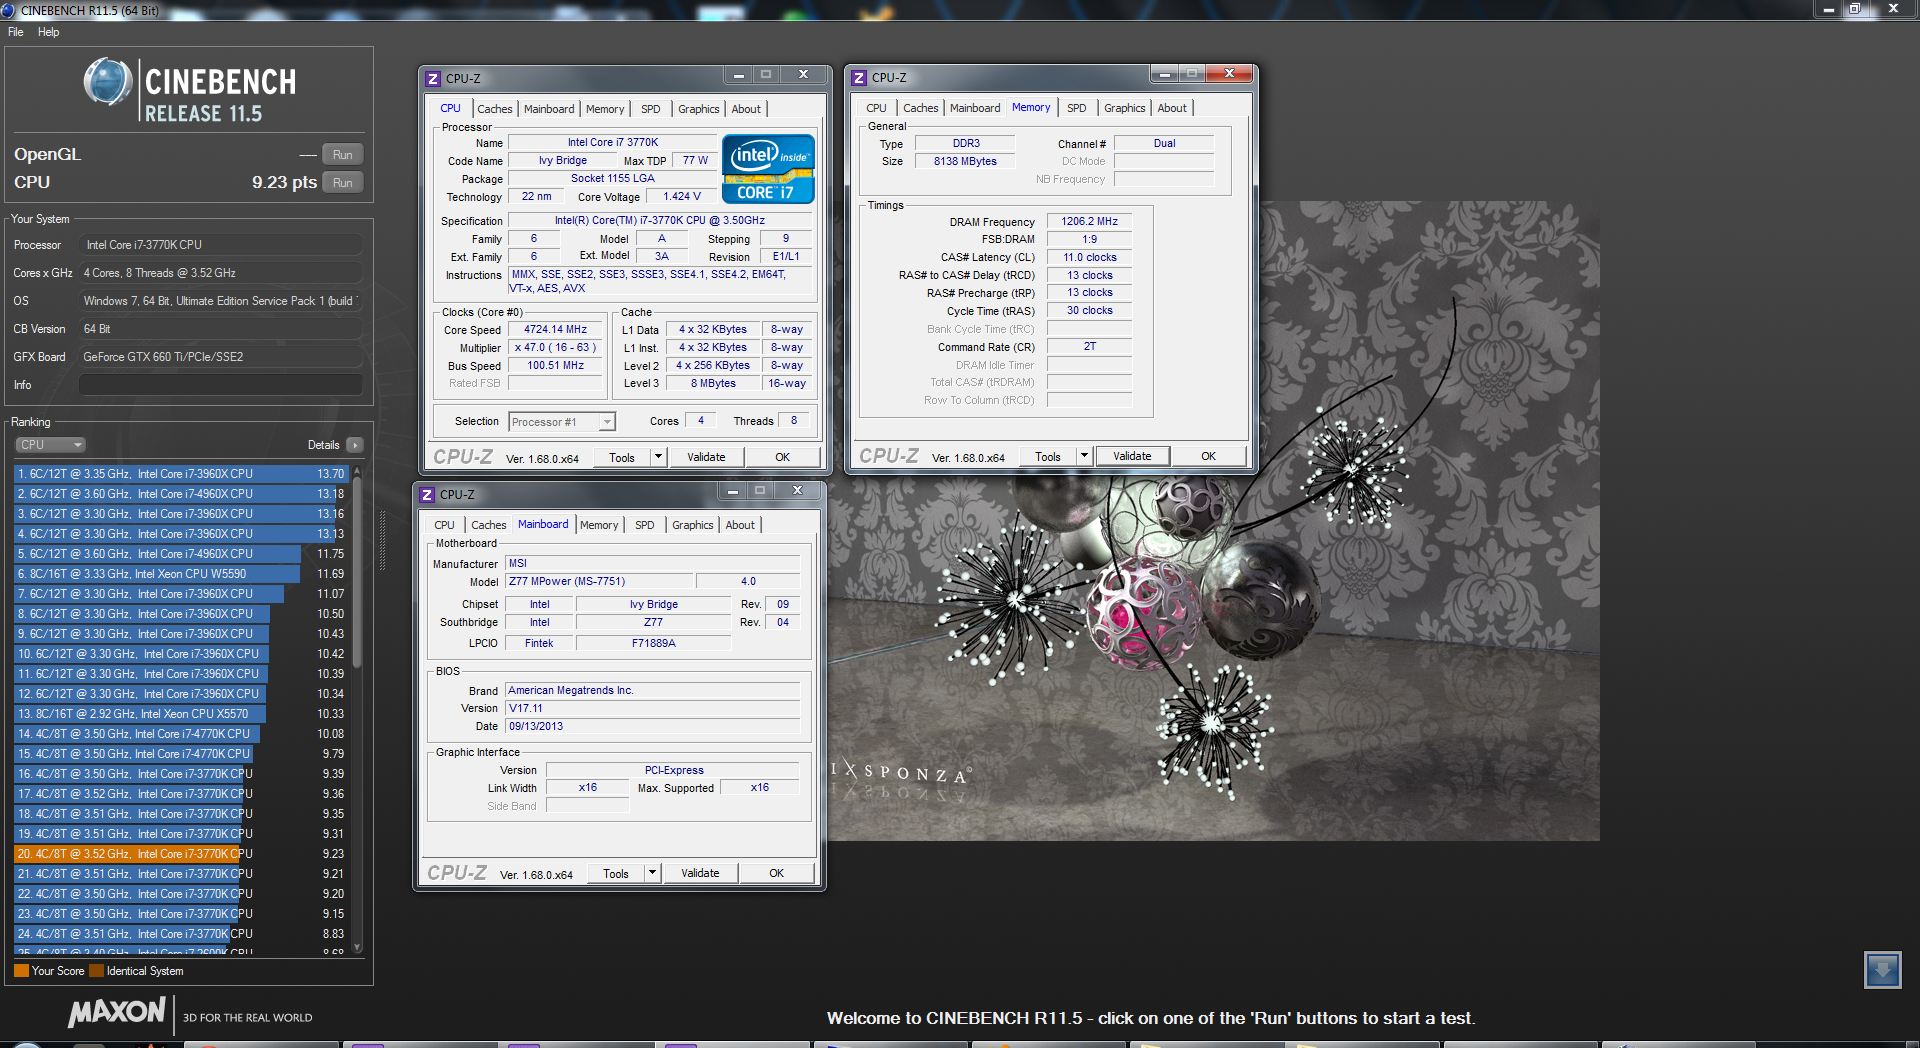This screenshot has height=1048, width=1920.
Task: Expand Tools dropdown arrow in the CPU-Z Mainboard window
Action: [x=652, y=873]
